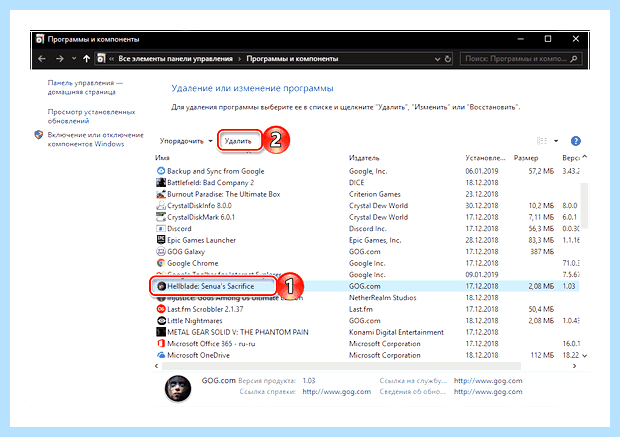Expand view options dropdown arrow
Viewport: 620px width, 437px height.
(556, 141)
